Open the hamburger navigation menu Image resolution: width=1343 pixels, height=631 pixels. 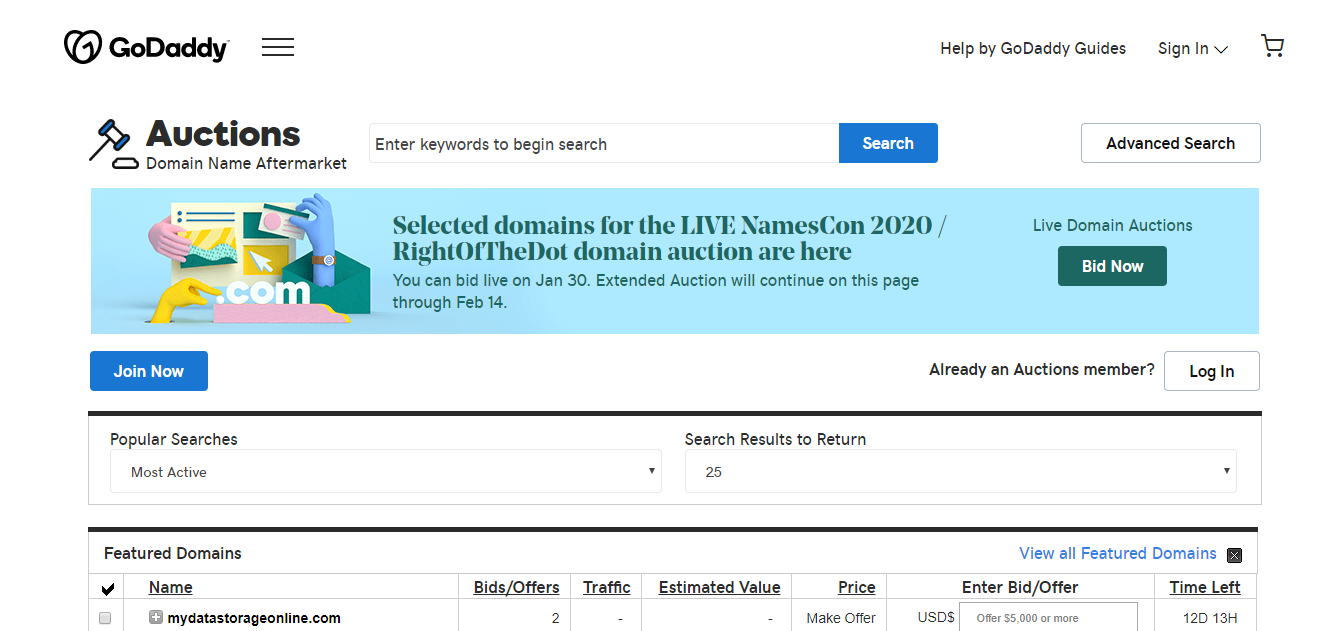pyautogui.click(x=278, y=47)
